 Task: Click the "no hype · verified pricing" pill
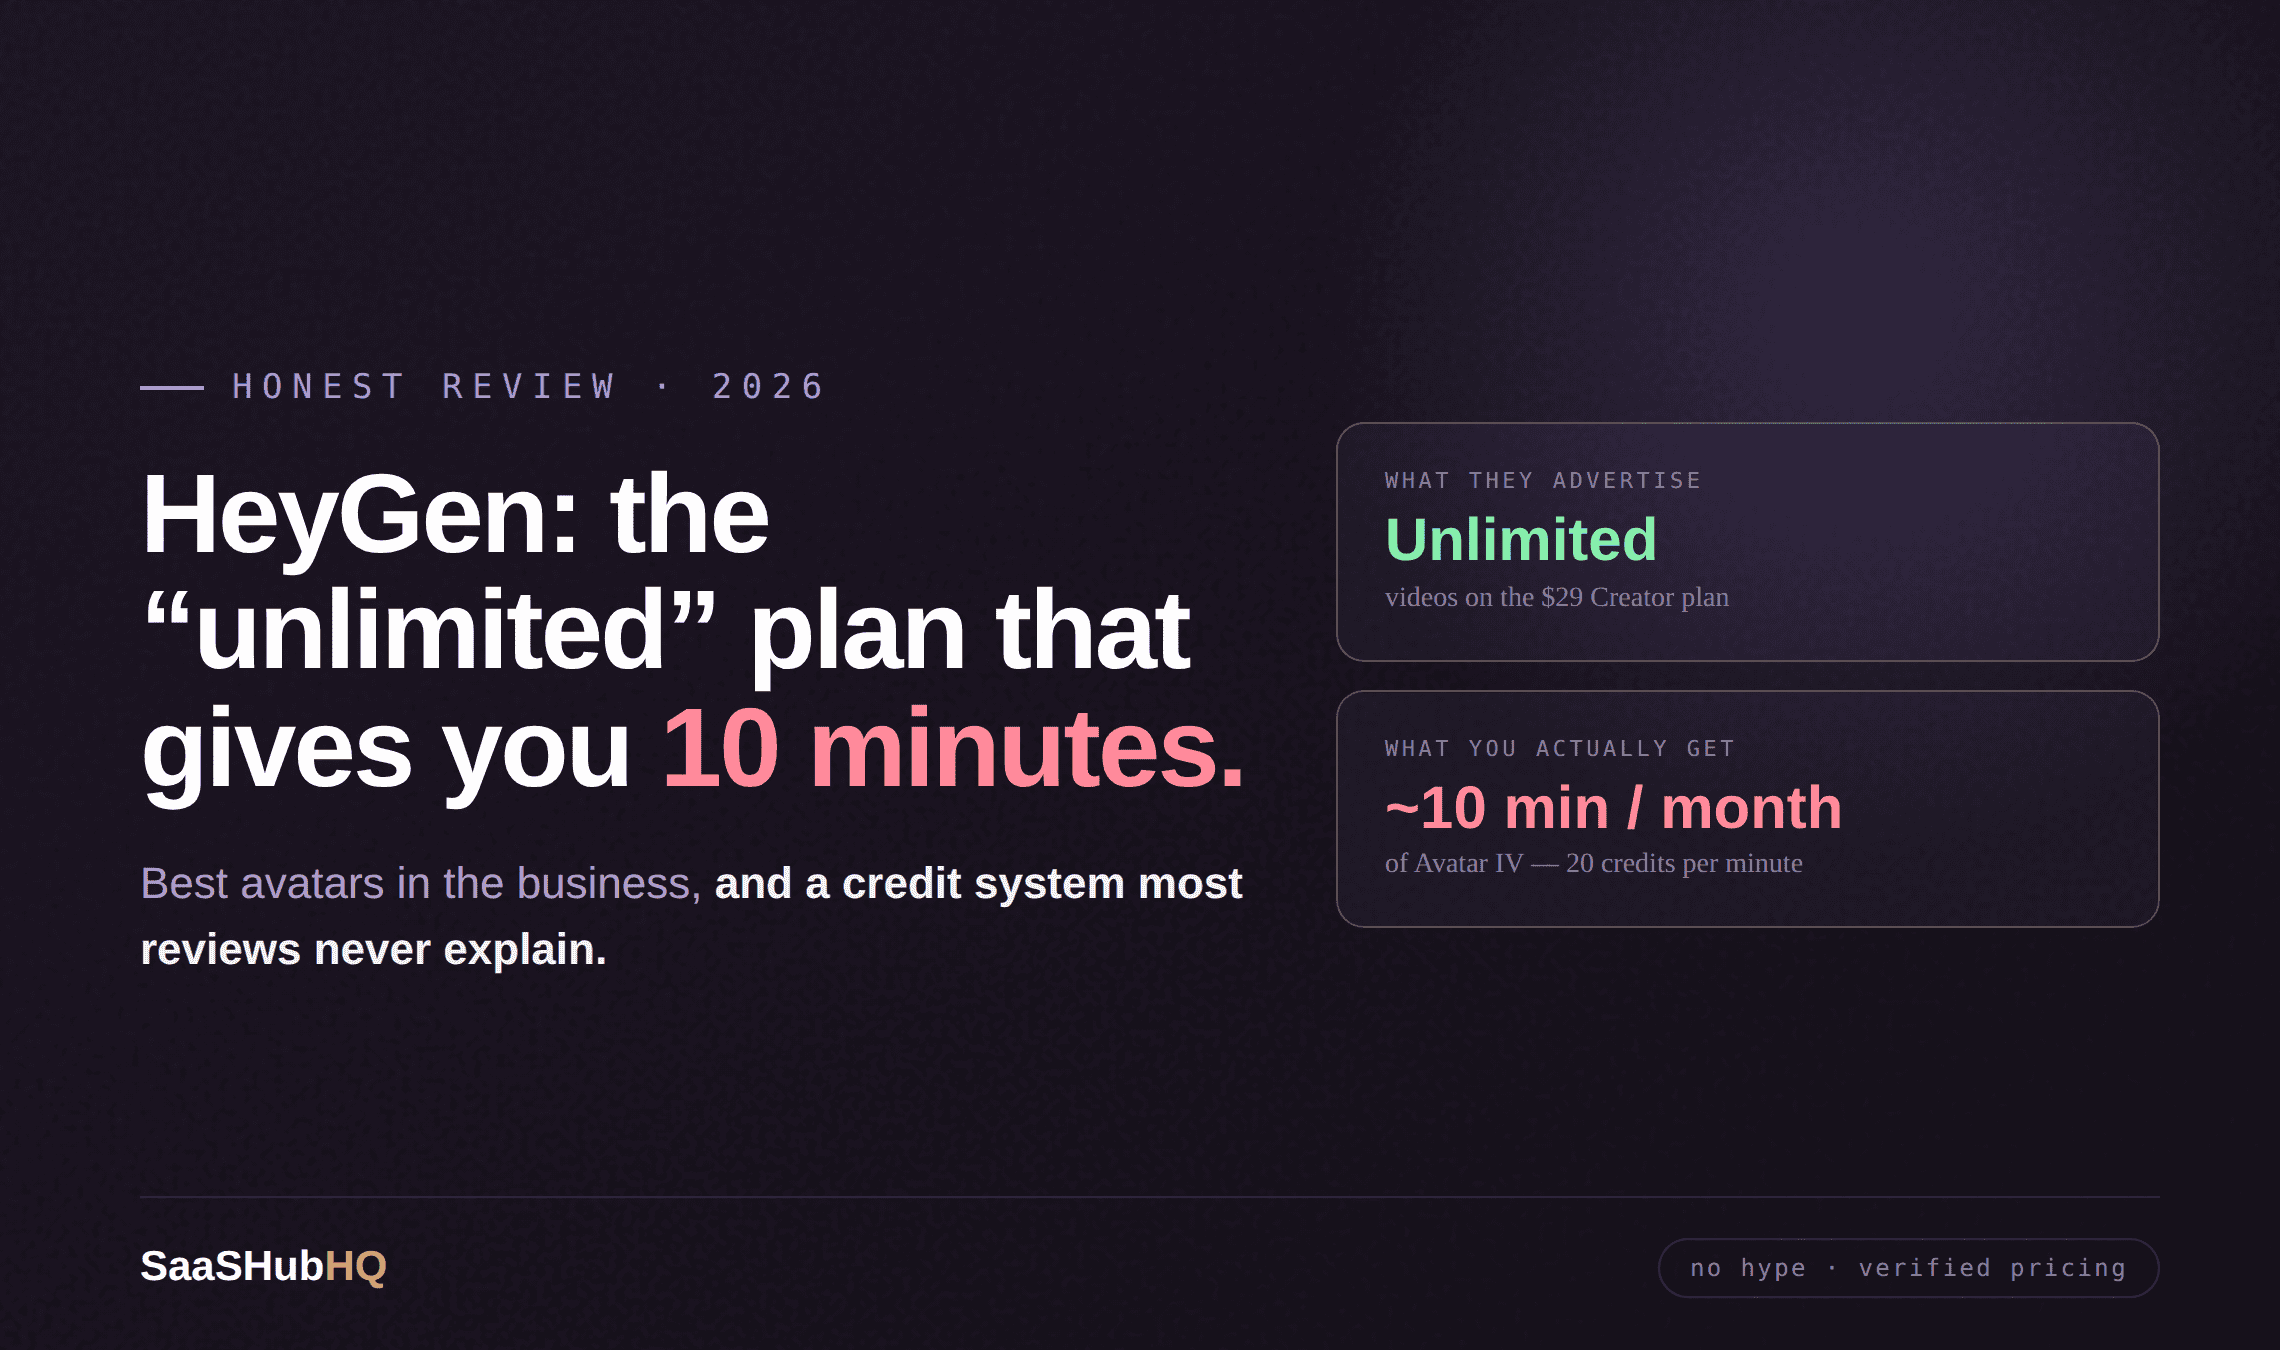click(1908, 1268)
